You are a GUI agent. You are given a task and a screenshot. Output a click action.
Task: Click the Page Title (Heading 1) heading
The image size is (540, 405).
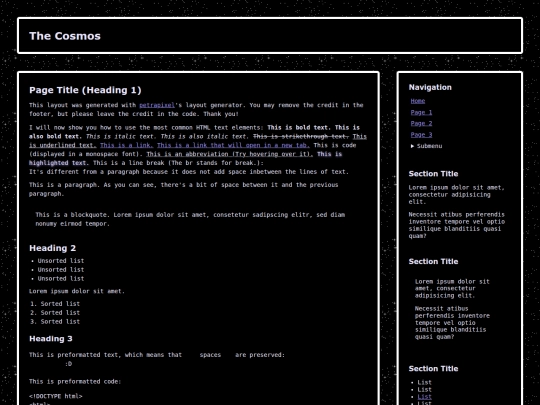click(x=85, y=90)
